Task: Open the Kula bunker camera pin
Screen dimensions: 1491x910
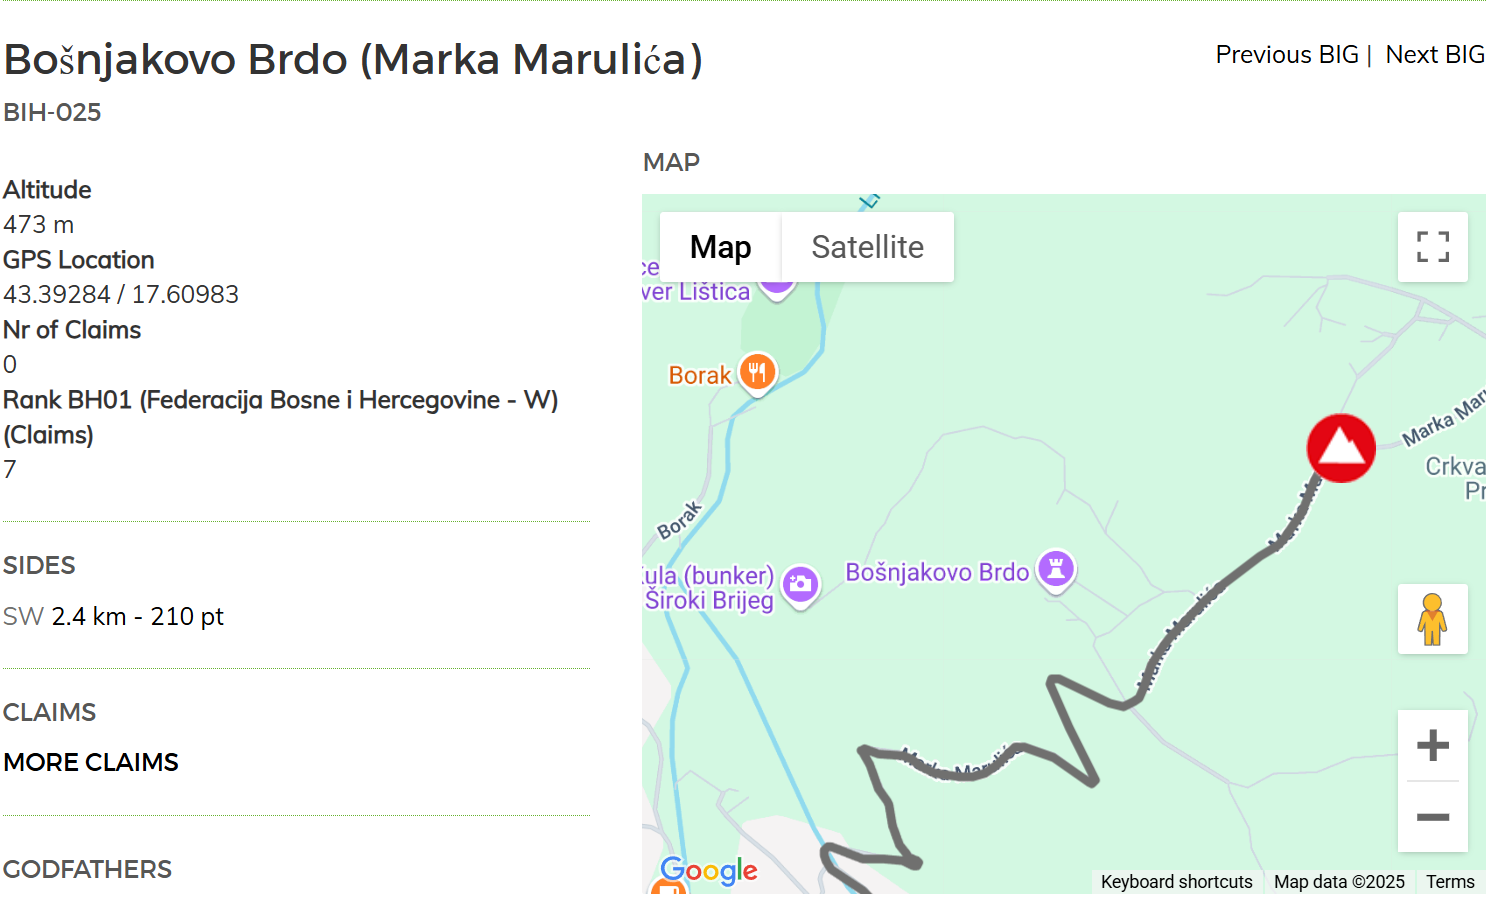Action: (800, 586)
